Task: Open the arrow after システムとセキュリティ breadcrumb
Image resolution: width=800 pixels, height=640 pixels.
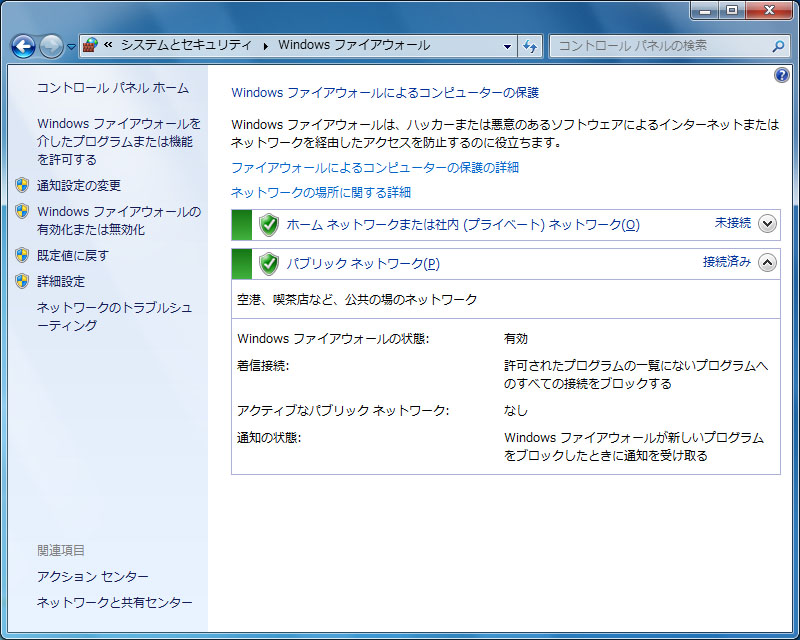Action: (266, 46)
